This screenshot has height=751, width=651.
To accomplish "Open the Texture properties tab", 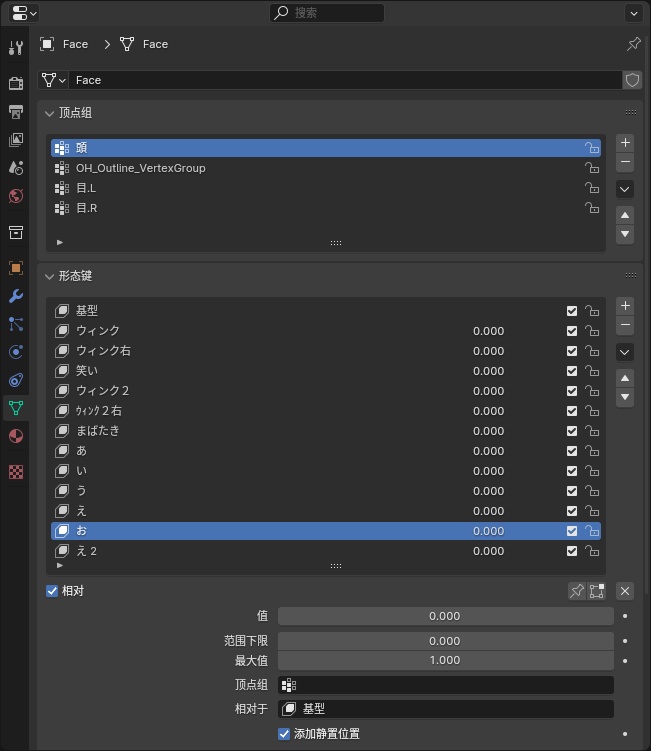I will pos(16,472).
